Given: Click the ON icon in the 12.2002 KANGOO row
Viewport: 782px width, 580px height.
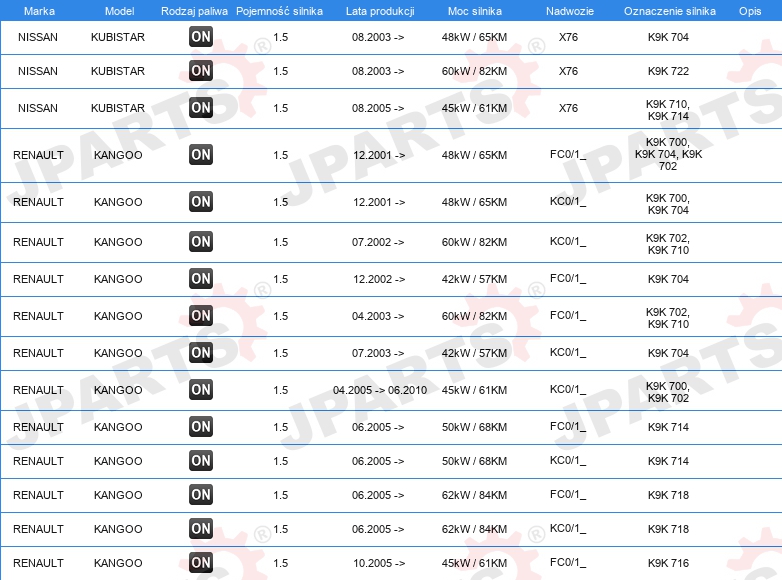Looking at the screenshot, I should [201, 278].
